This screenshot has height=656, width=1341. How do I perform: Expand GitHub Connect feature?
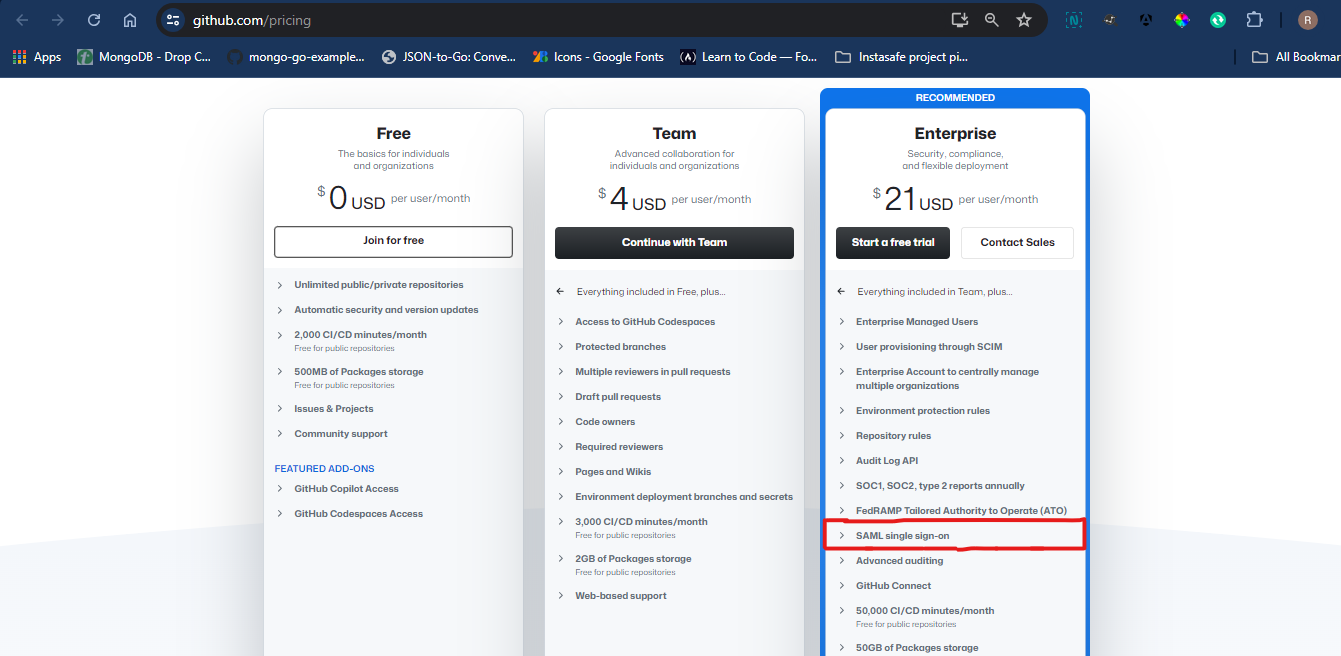click(x=885, y=586)
